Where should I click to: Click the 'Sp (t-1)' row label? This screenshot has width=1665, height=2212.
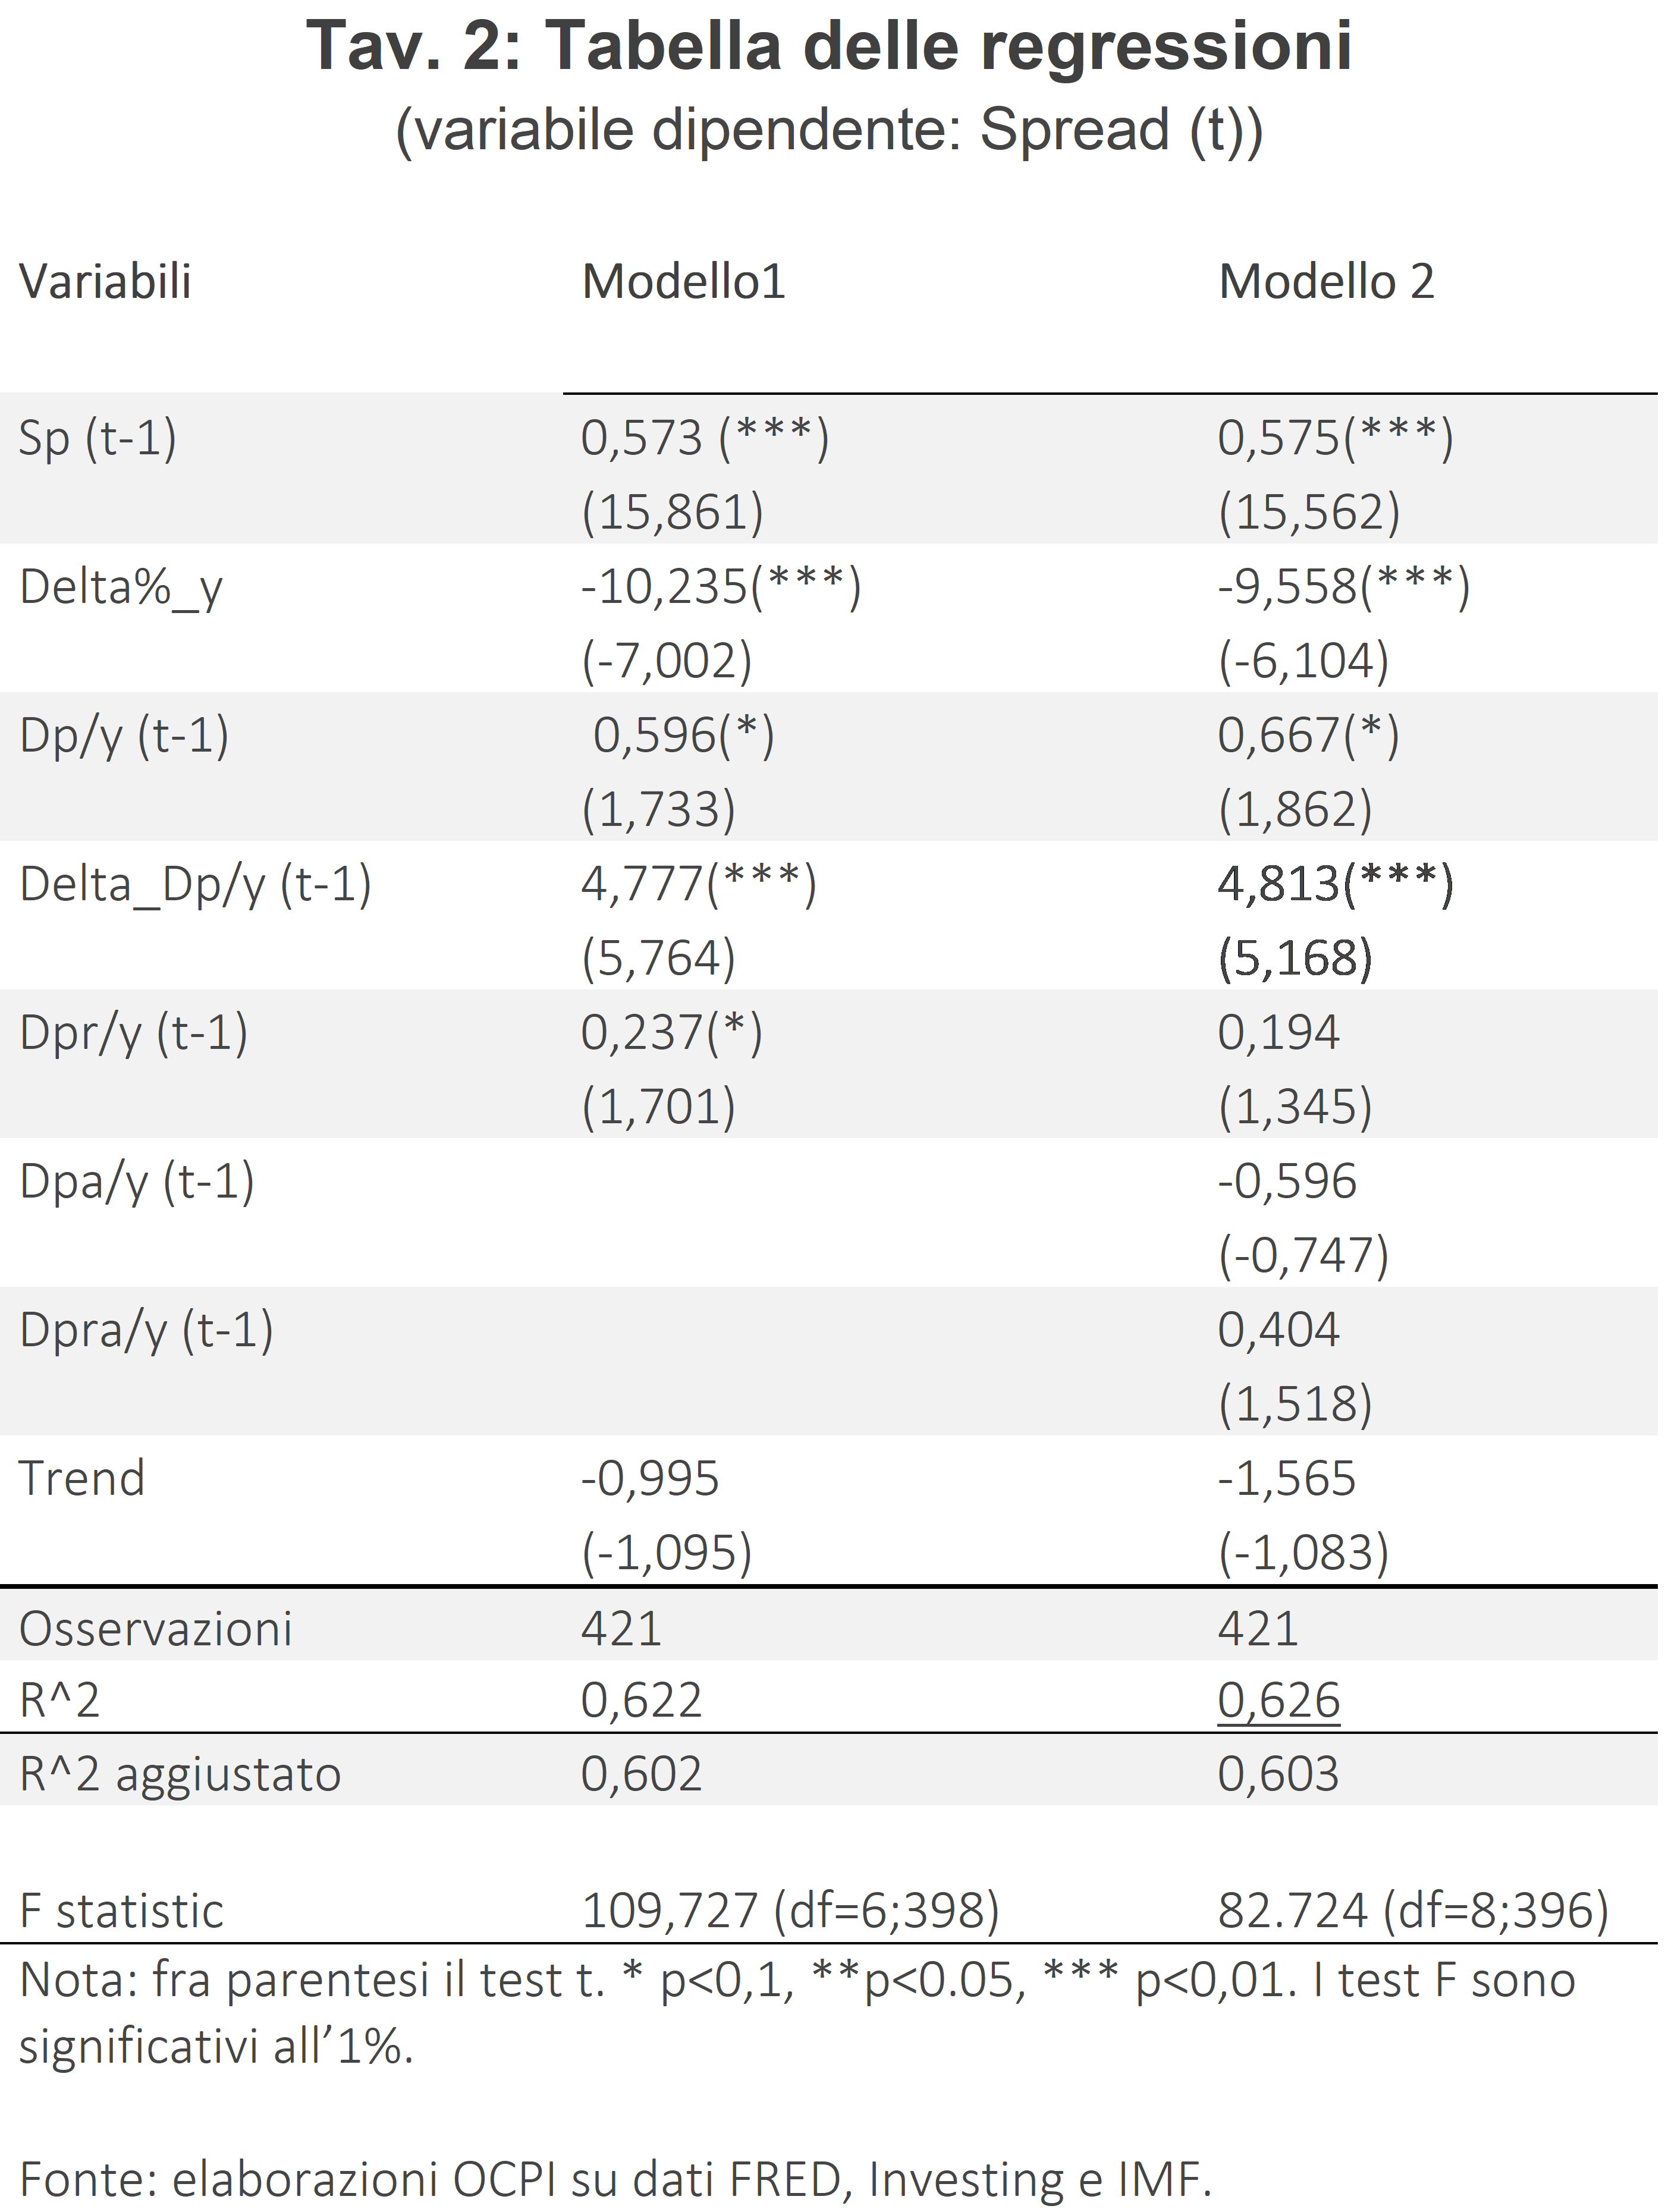97,438
